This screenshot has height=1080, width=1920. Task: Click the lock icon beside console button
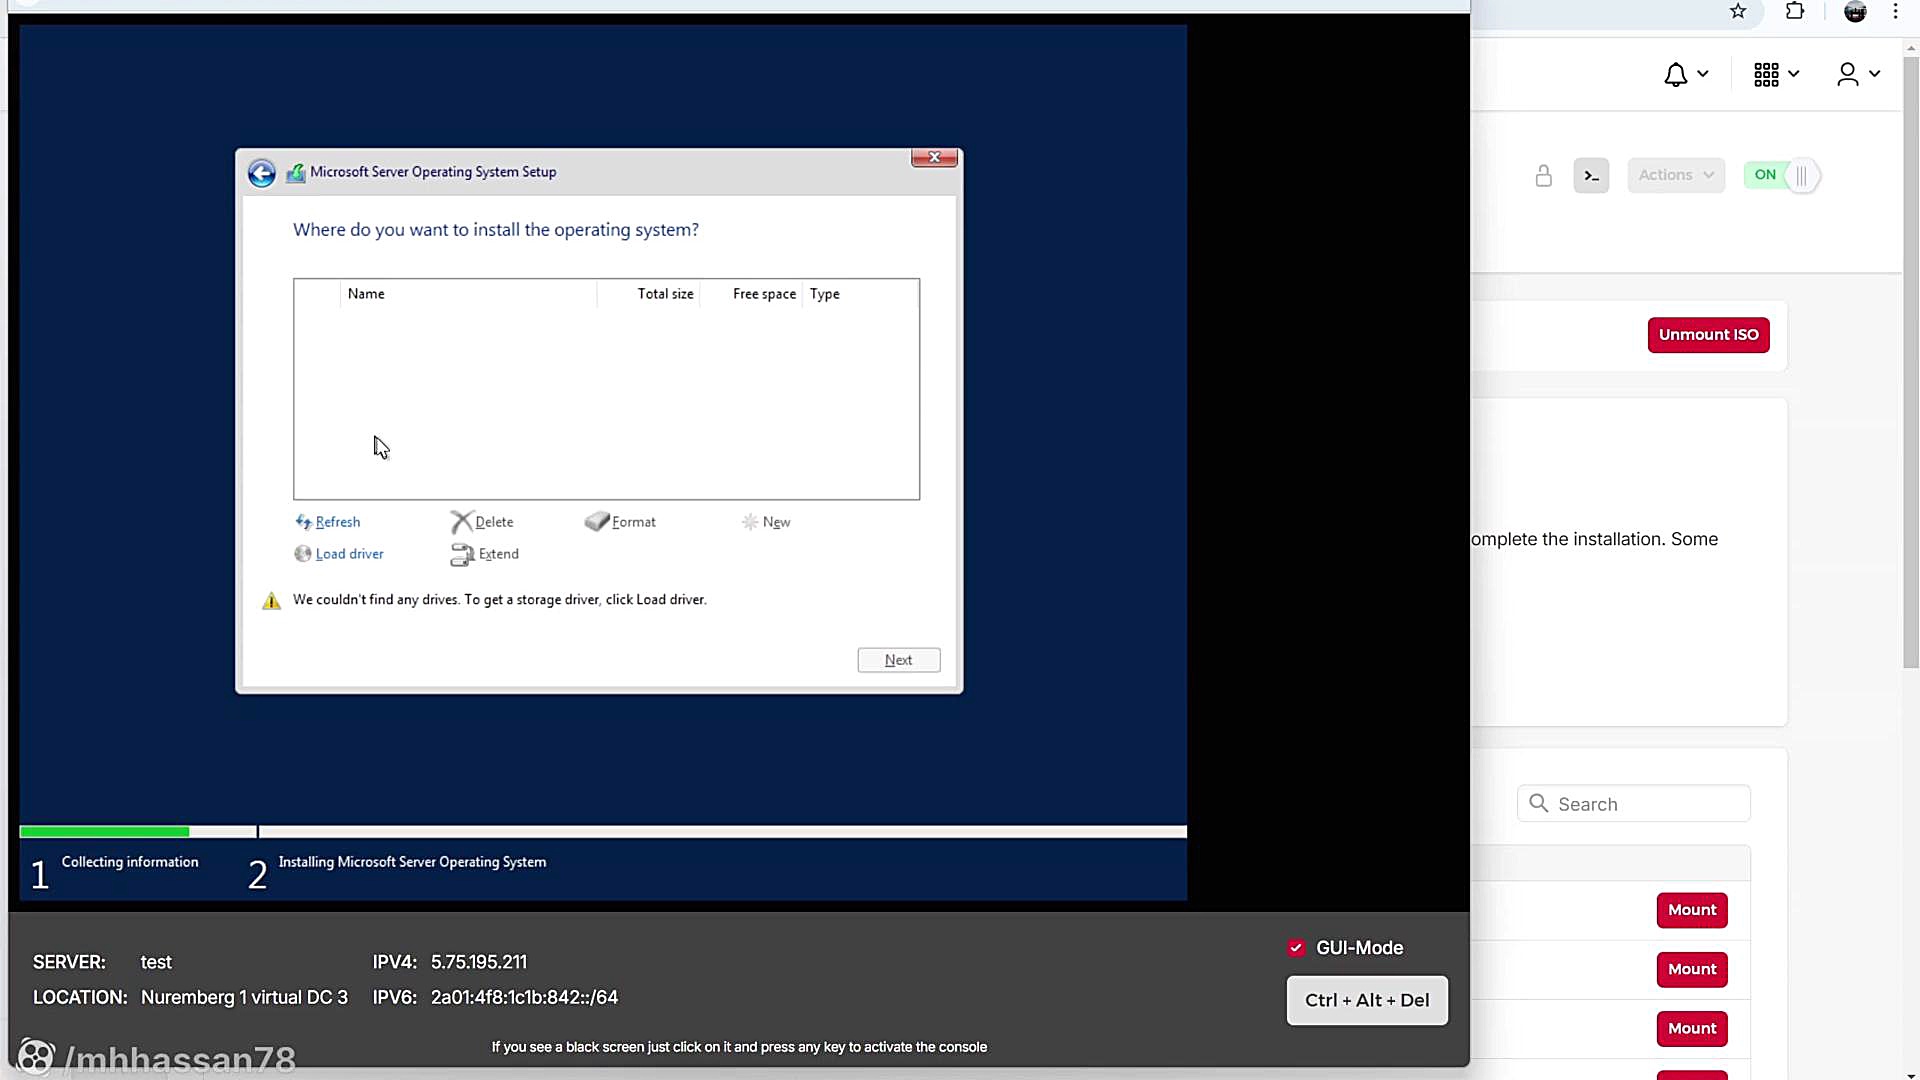pyautogui.click(x=1544, y=176)
